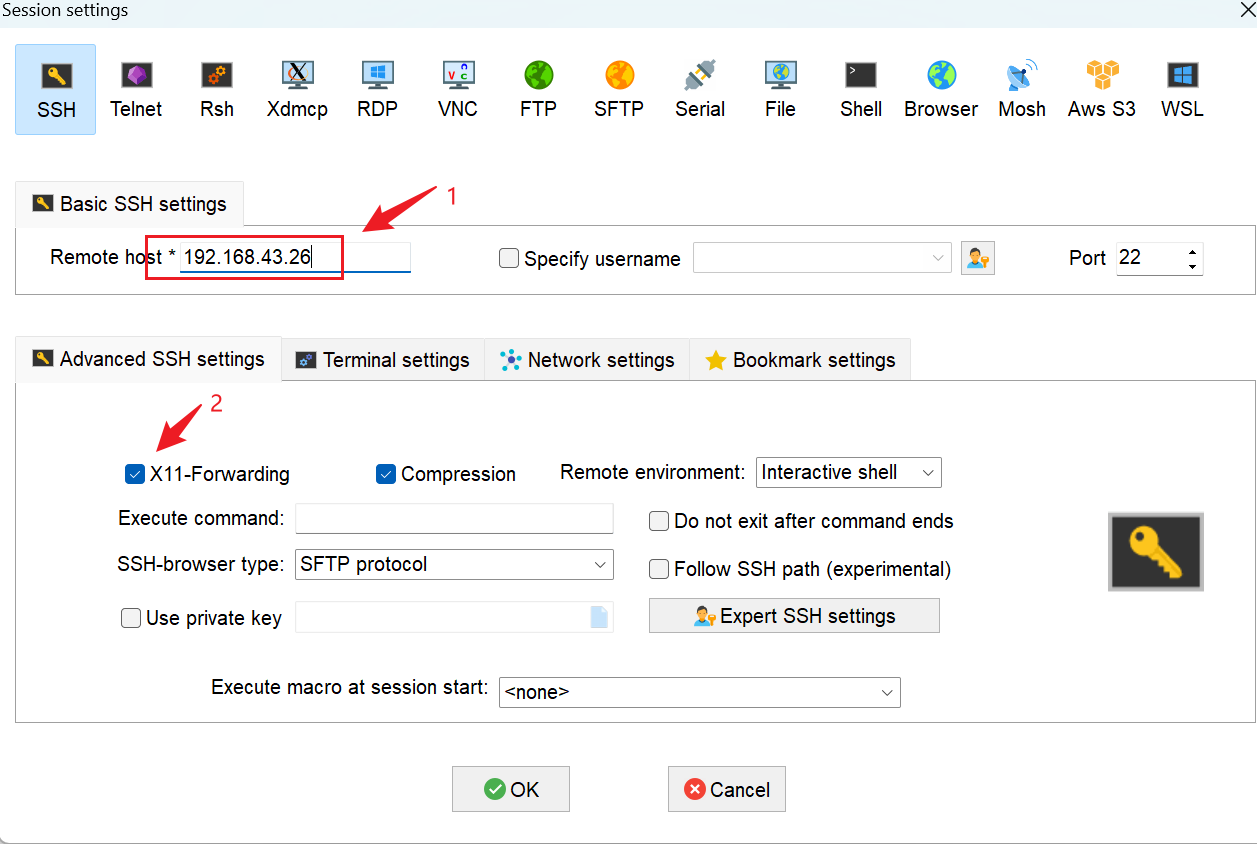This screenshot has width=1257, height=844.
Task: Click the large golden key image
Action: (1156, 552)
